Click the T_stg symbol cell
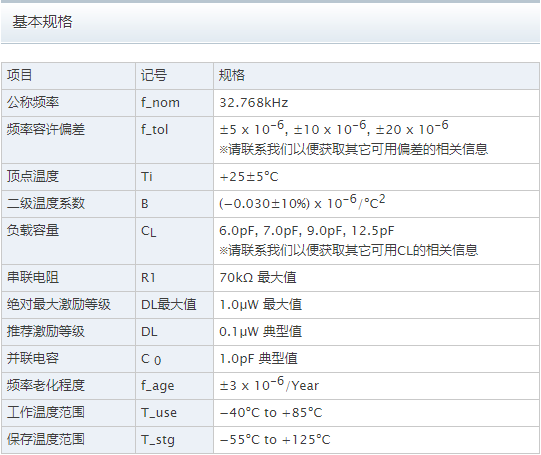The width and height of the screenshot is (541, 455). pos(174,440)
